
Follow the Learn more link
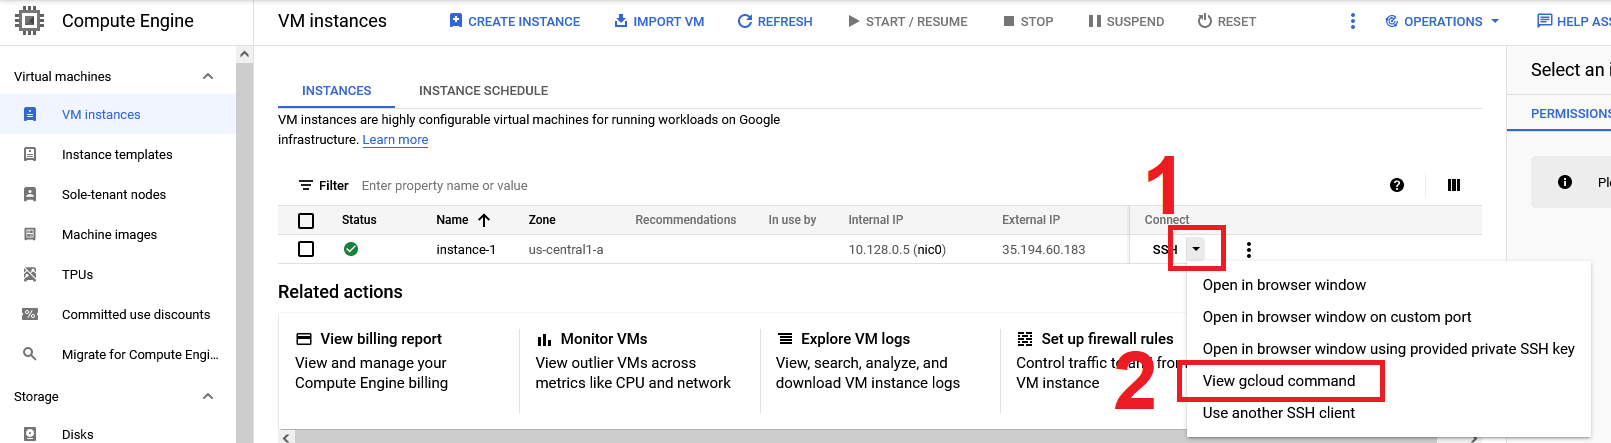(x=395, y=140)
